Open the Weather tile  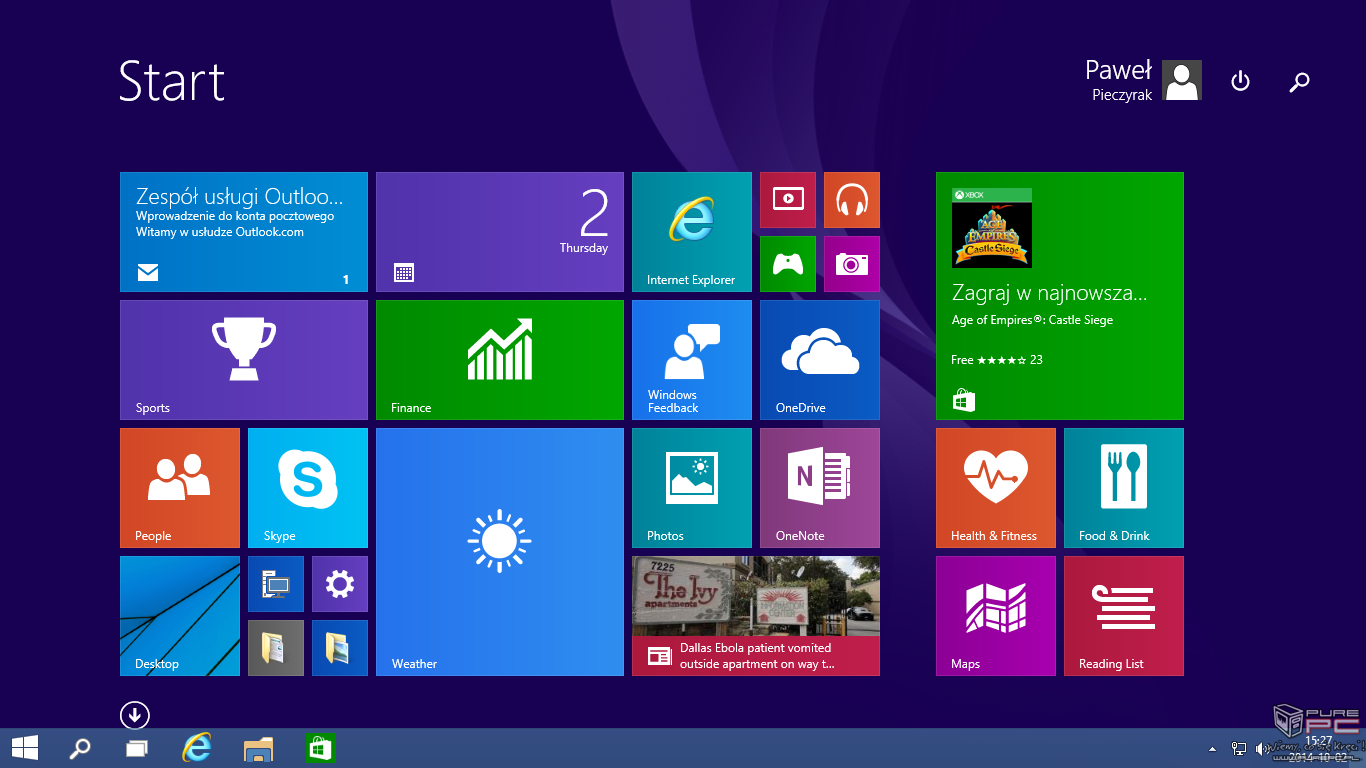point(499,551)
